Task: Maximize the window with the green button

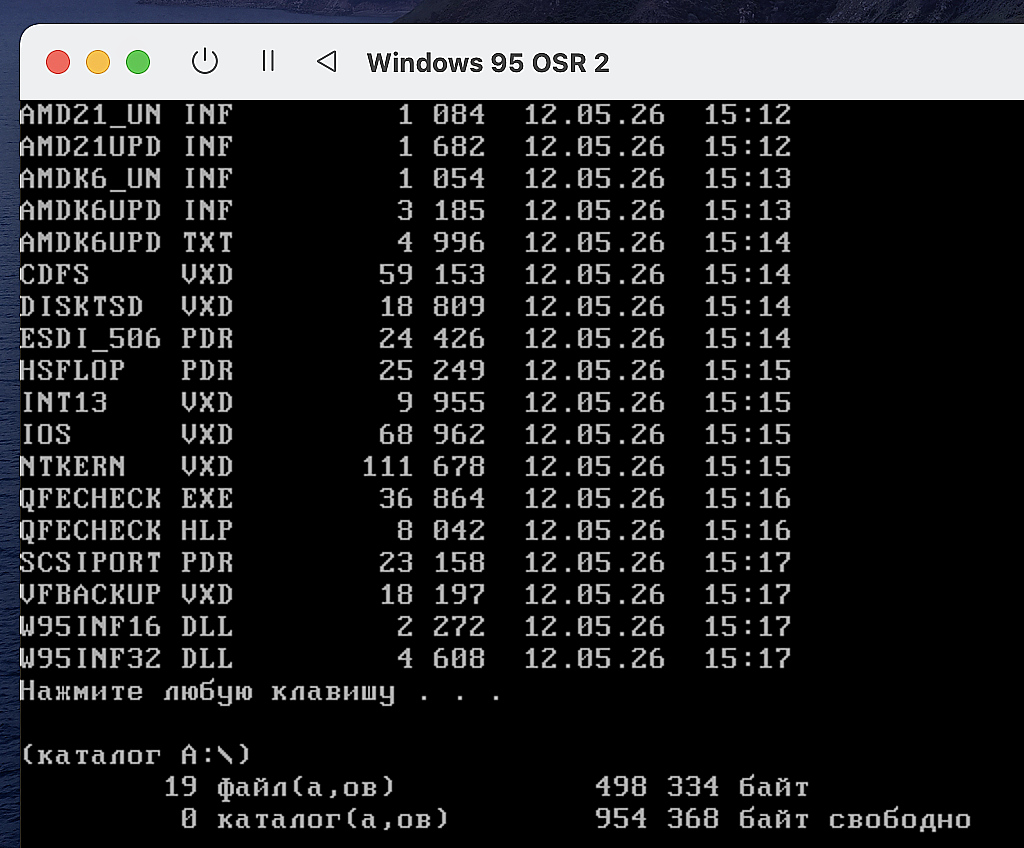Action: [138, 62]
